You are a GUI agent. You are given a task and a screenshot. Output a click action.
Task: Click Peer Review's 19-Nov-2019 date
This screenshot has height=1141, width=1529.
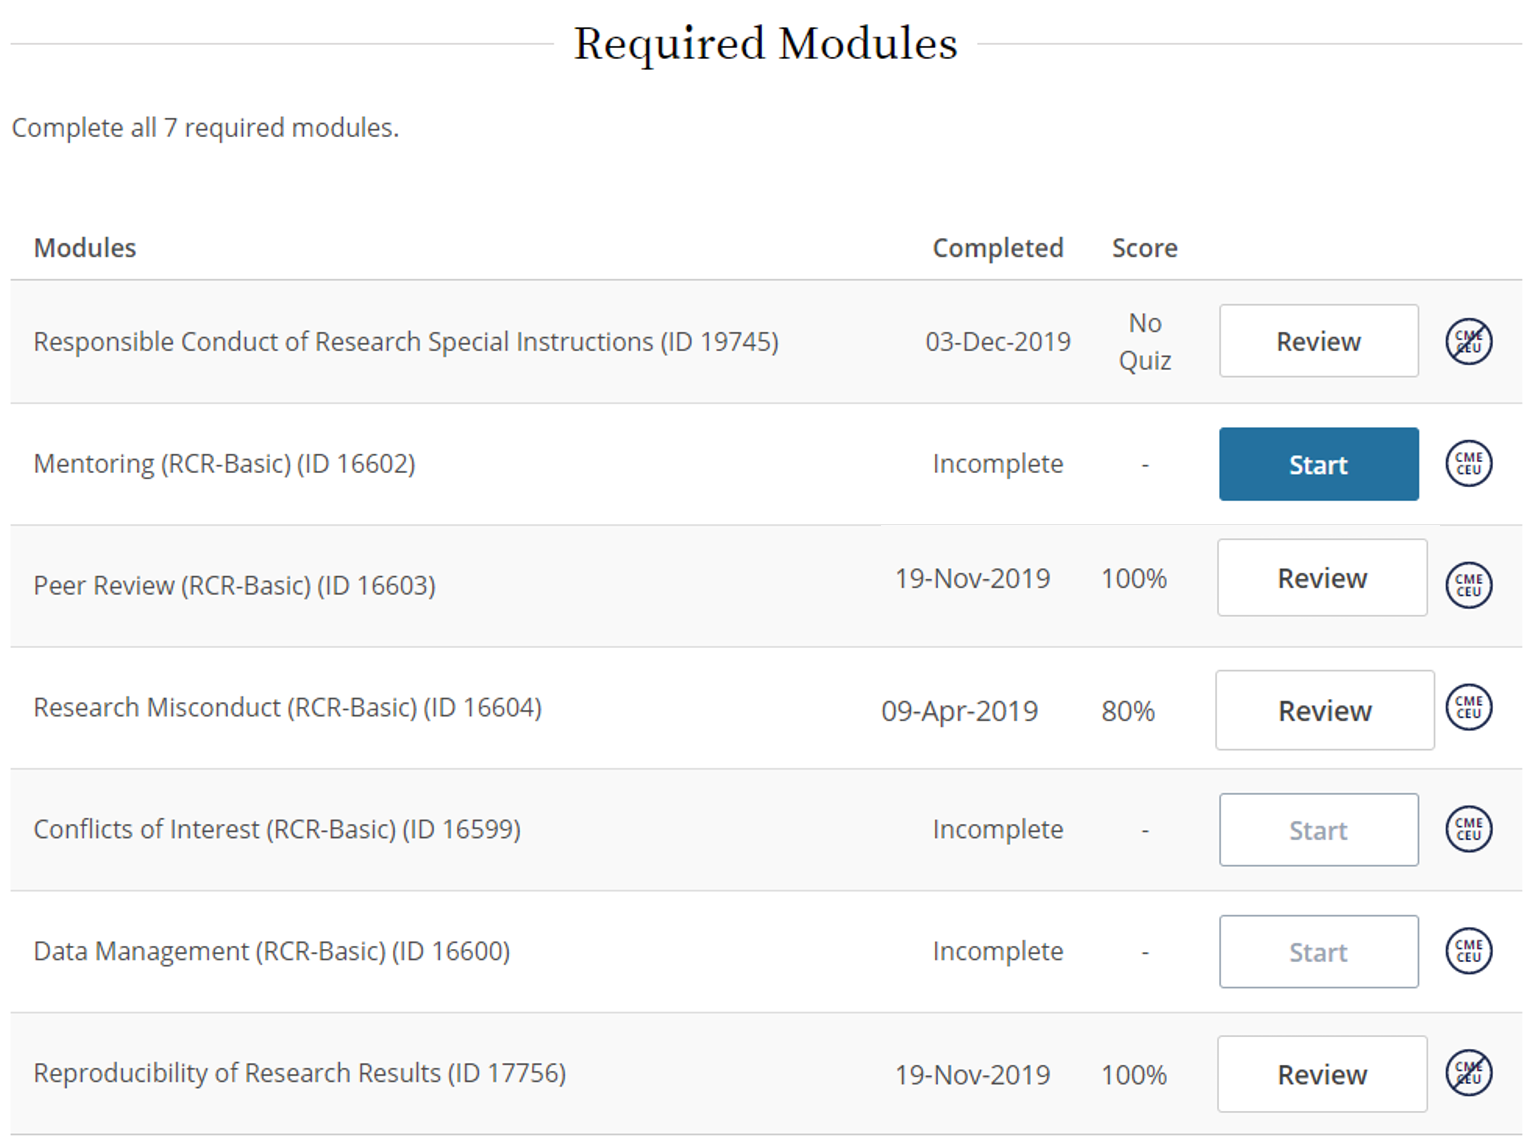pos(972,579)
